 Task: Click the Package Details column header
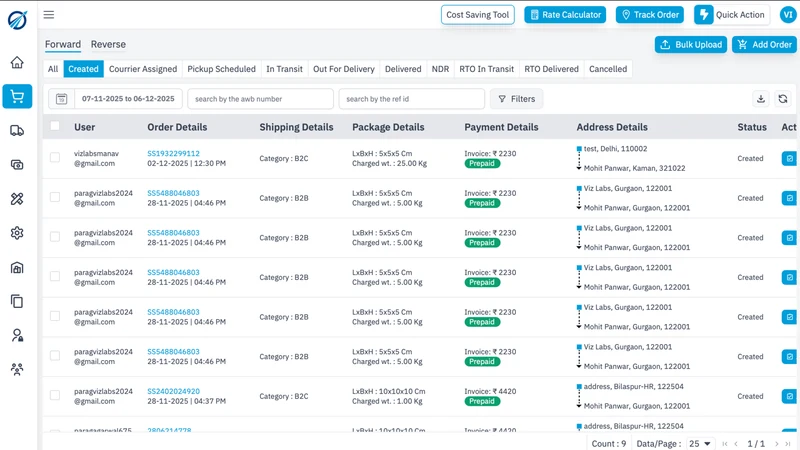(x=388, y=127)
